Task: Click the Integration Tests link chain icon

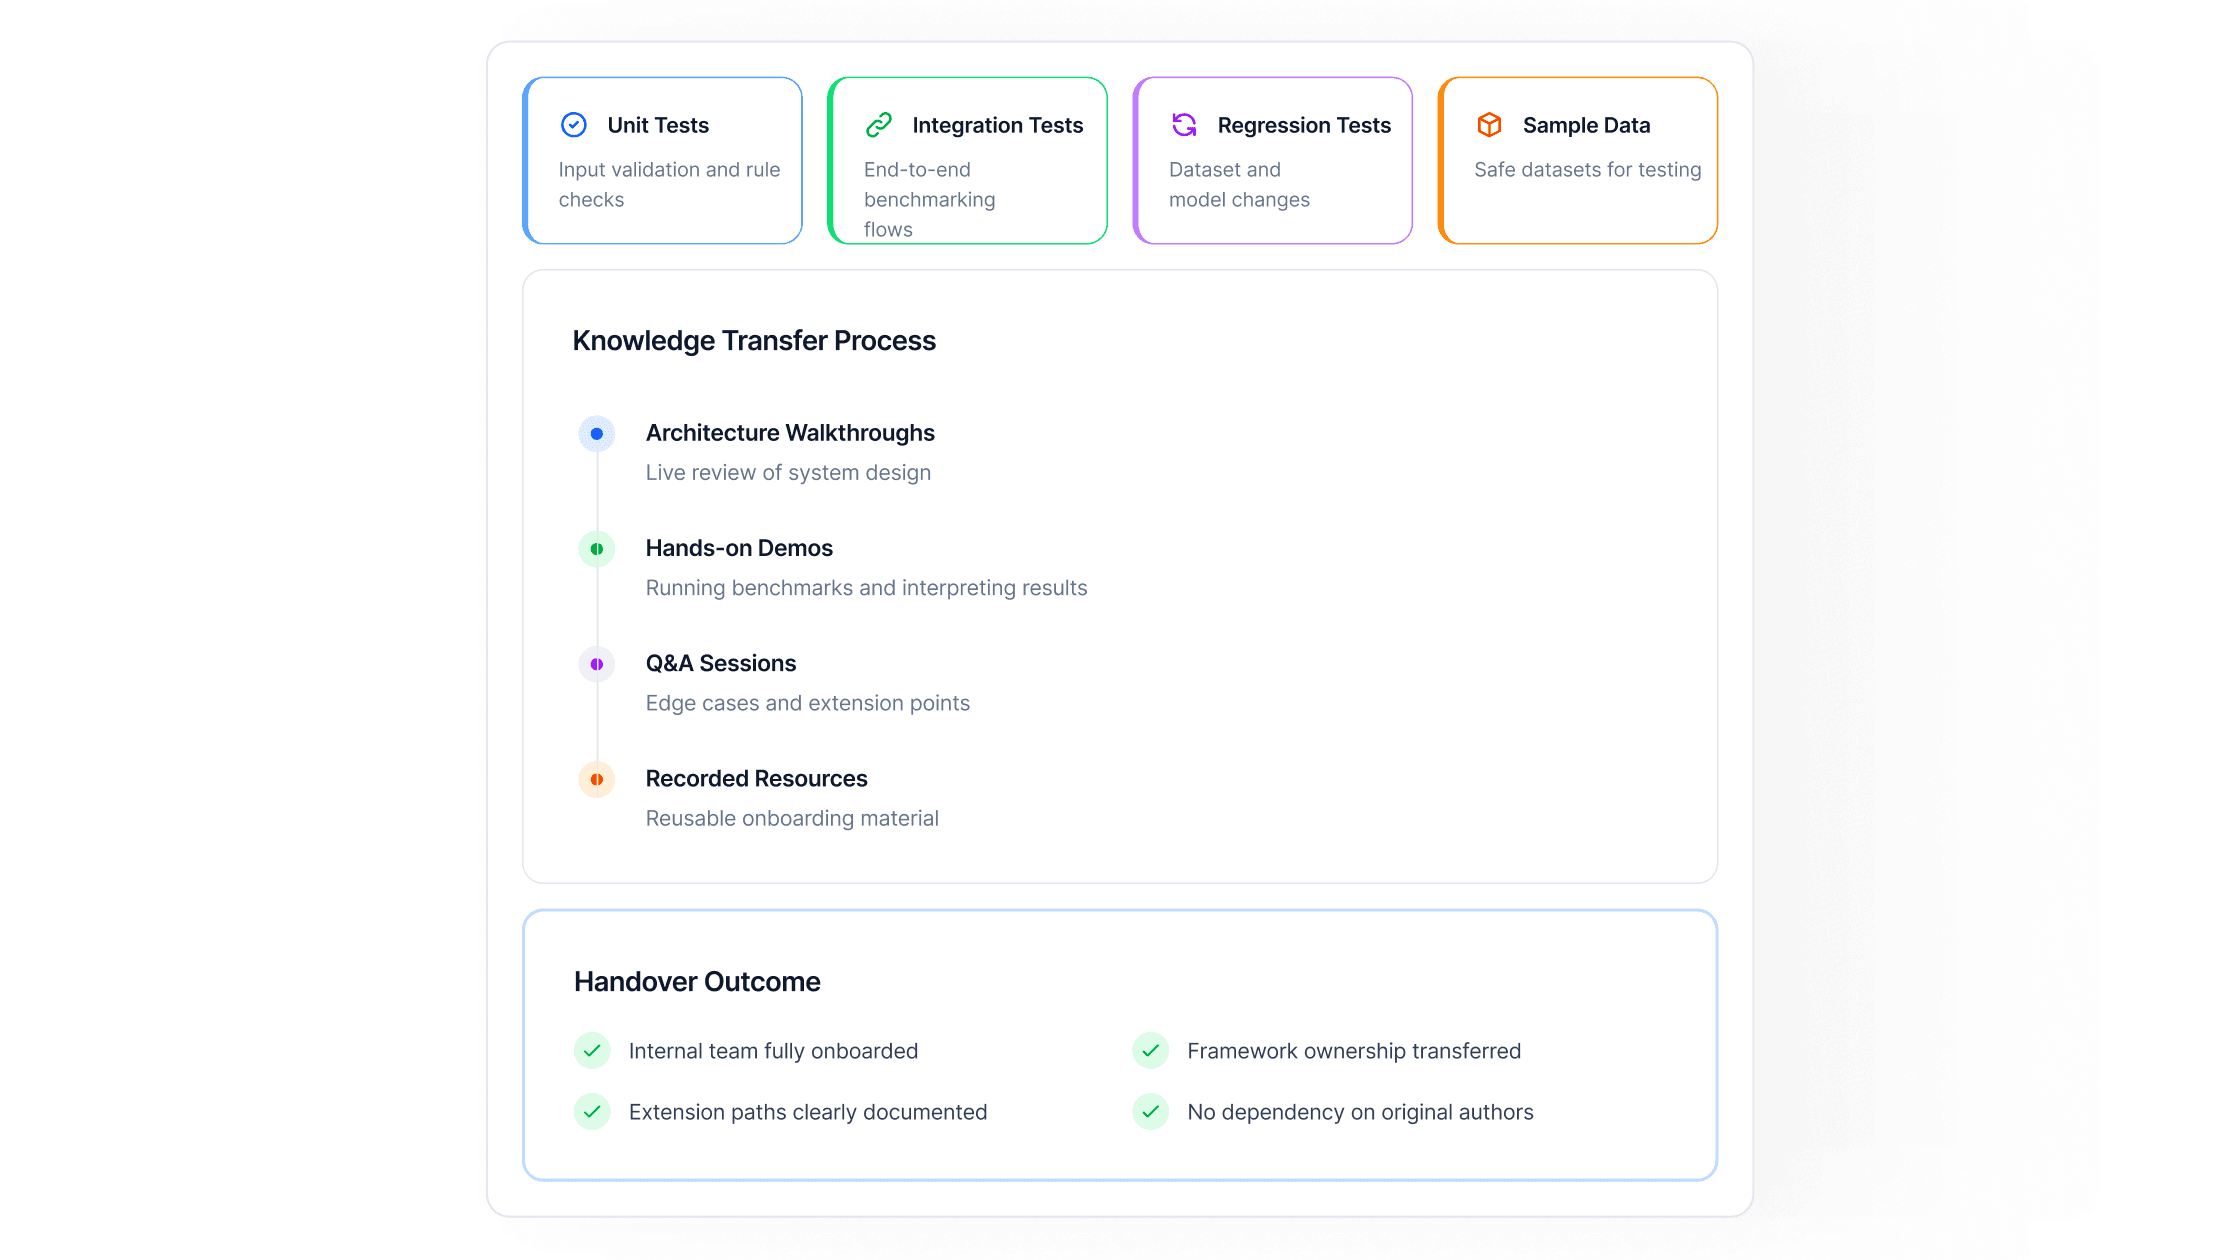Action: click(879, 125)
